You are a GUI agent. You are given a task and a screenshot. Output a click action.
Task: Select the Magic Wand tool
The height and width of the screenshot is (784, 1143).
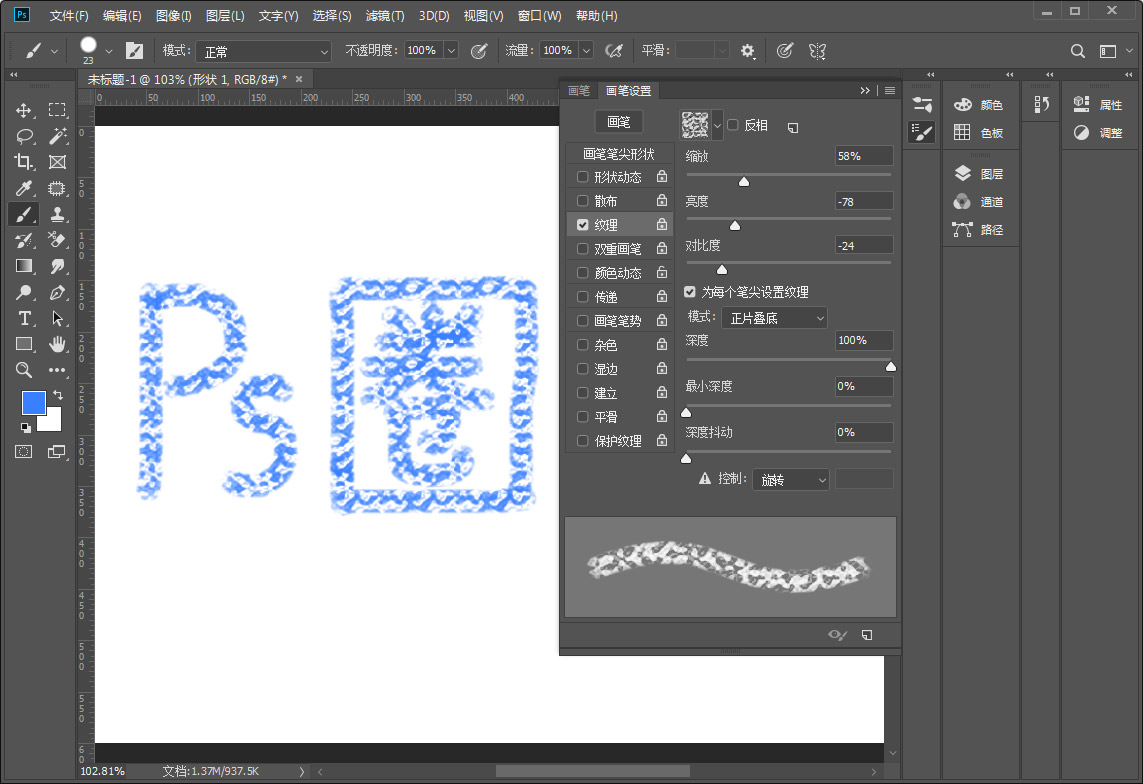click(x=57, y=136)
